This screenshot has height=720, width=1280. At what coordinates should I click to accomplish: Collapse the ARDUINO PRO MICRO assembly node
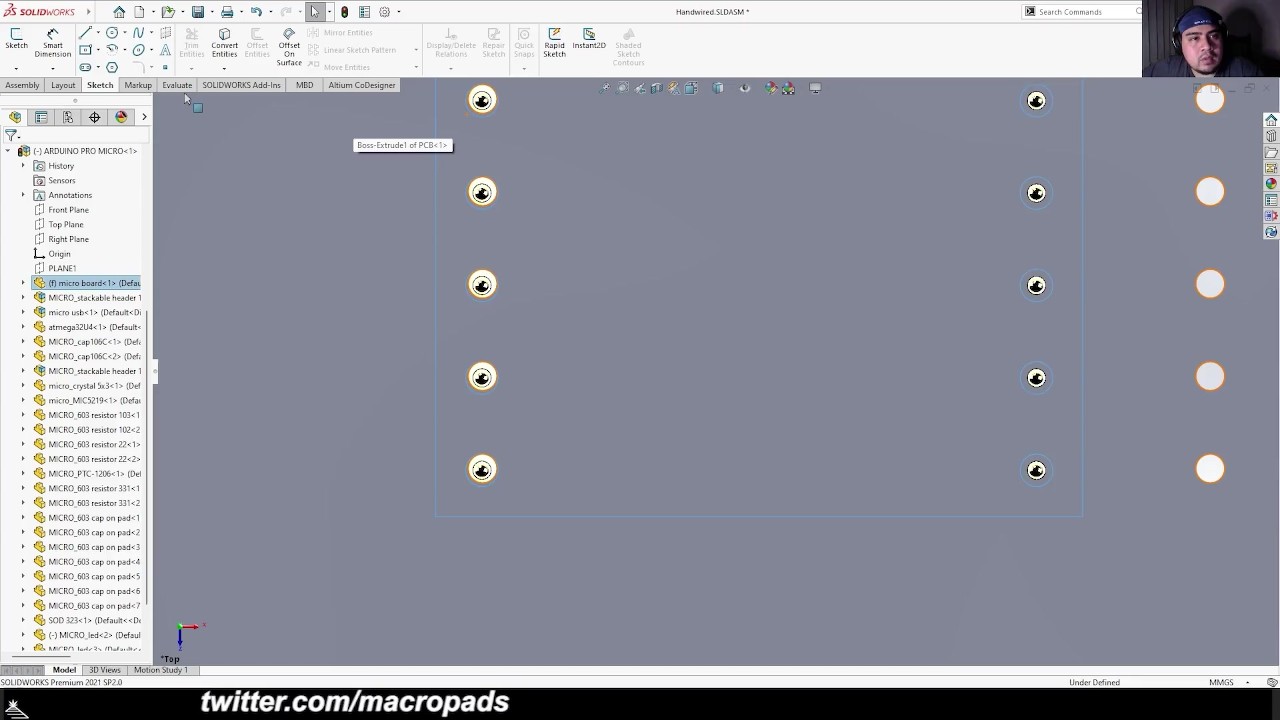pyautogui.click(x=8, y=151)
